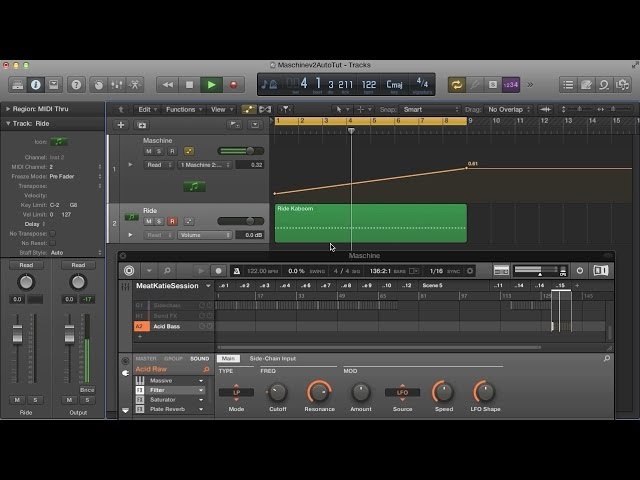Screen dimensions: 640x480
Task: Open the Snap Smart dropdown
Action: 430,109
